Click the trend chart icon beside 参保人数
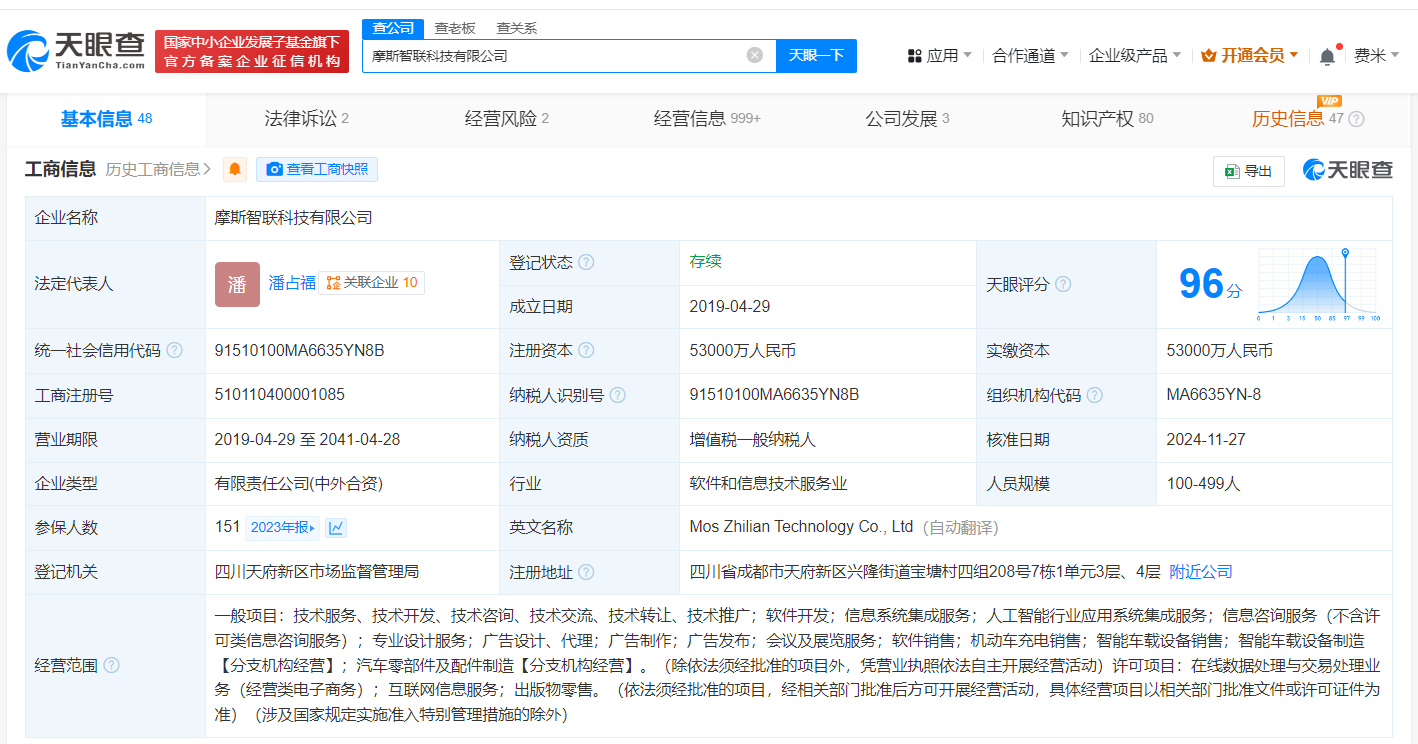The width and height of the screenshot is (1418, 744). coord(337,527)
